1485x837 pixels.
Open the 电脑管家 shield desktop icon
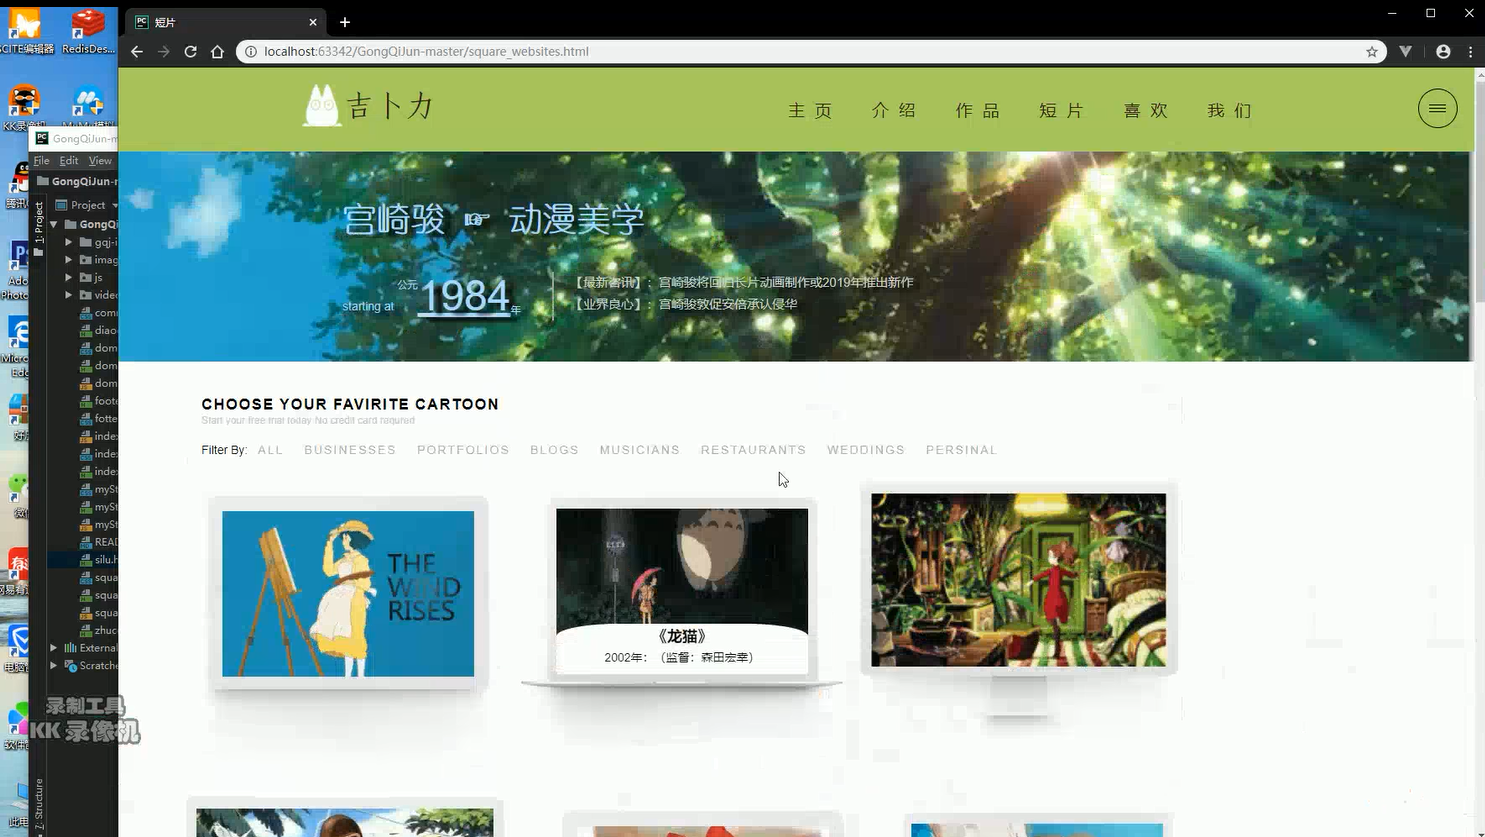click(x=18, y=648)
